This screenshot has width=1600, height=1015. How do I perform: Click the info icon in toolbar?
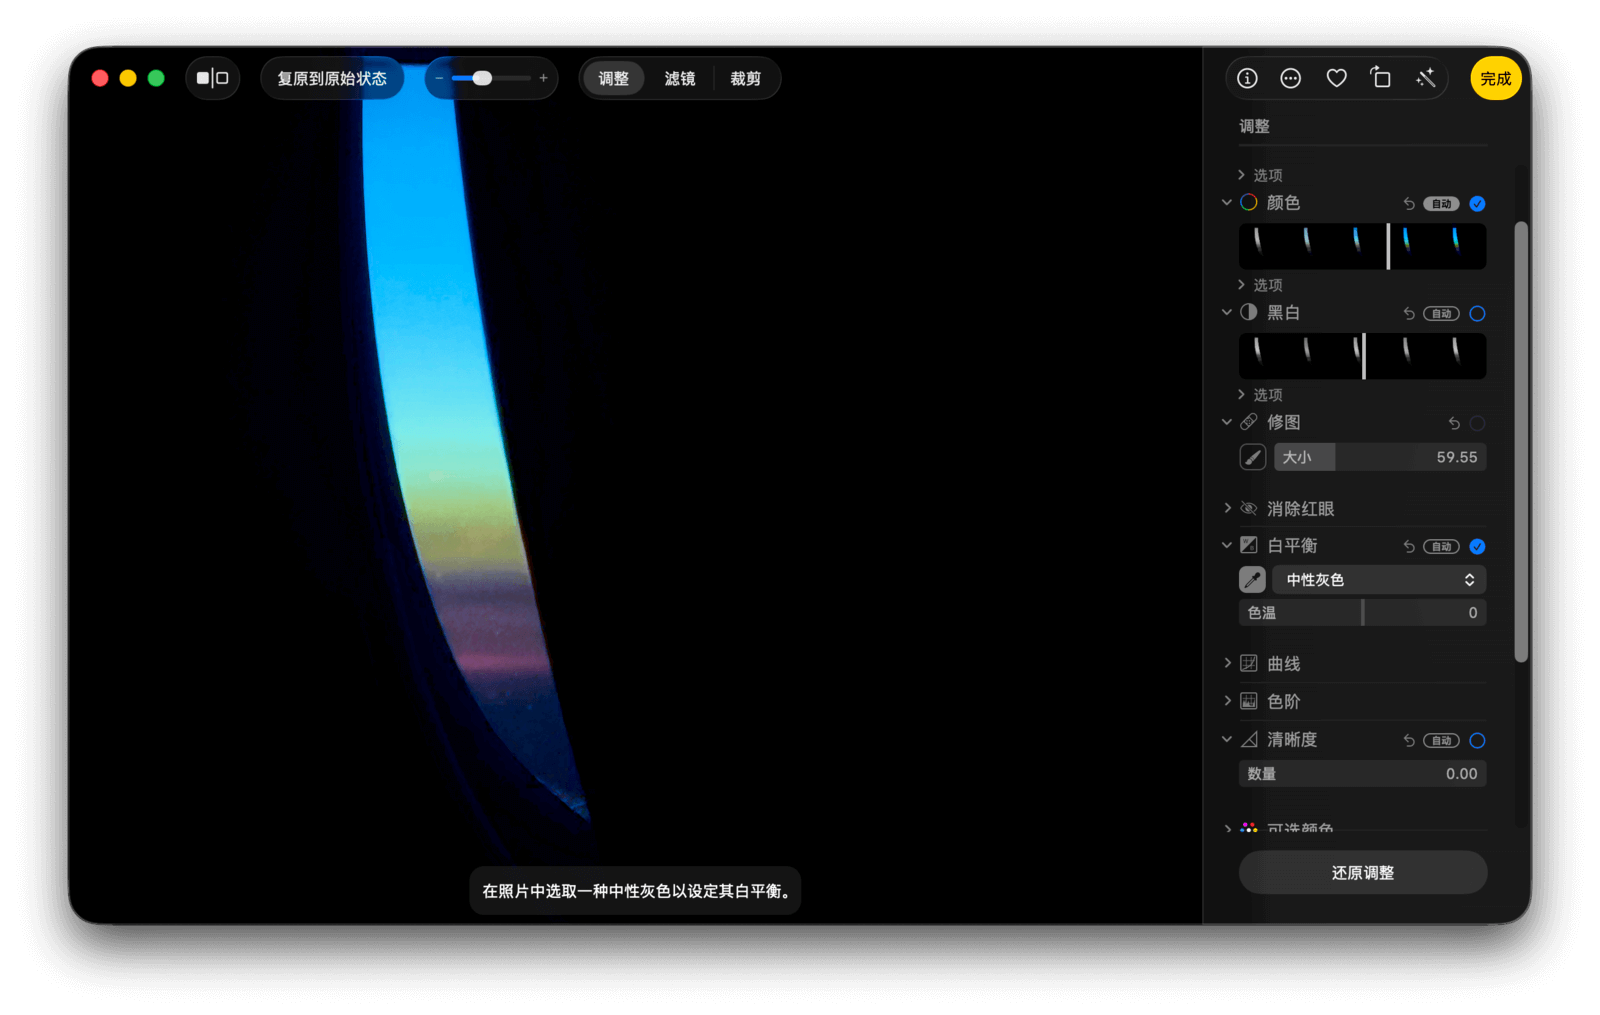coord(1247,78)
